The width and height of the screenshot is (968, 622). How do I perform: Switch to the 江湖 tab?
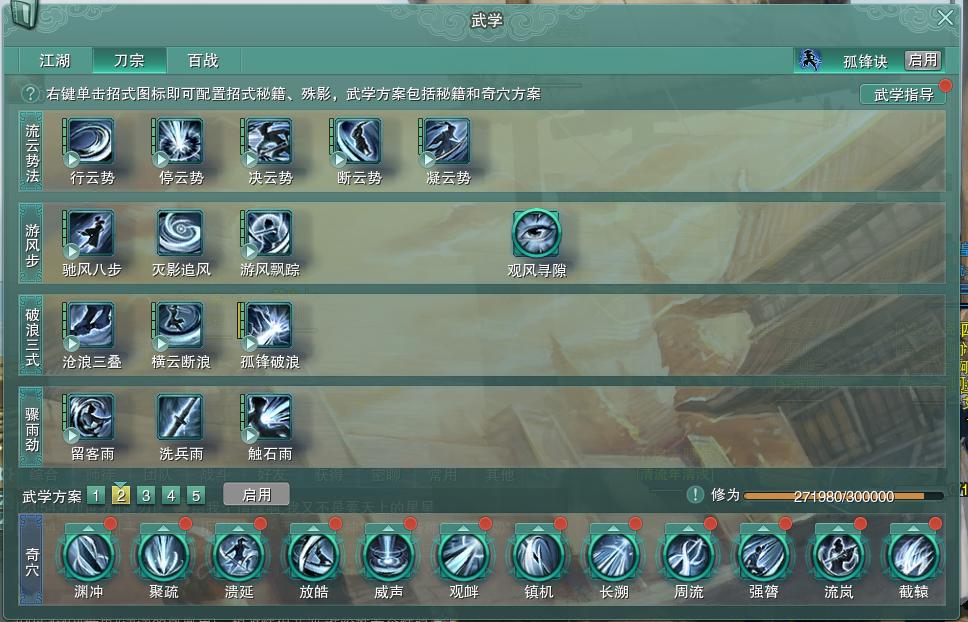(x=56, y=60)
